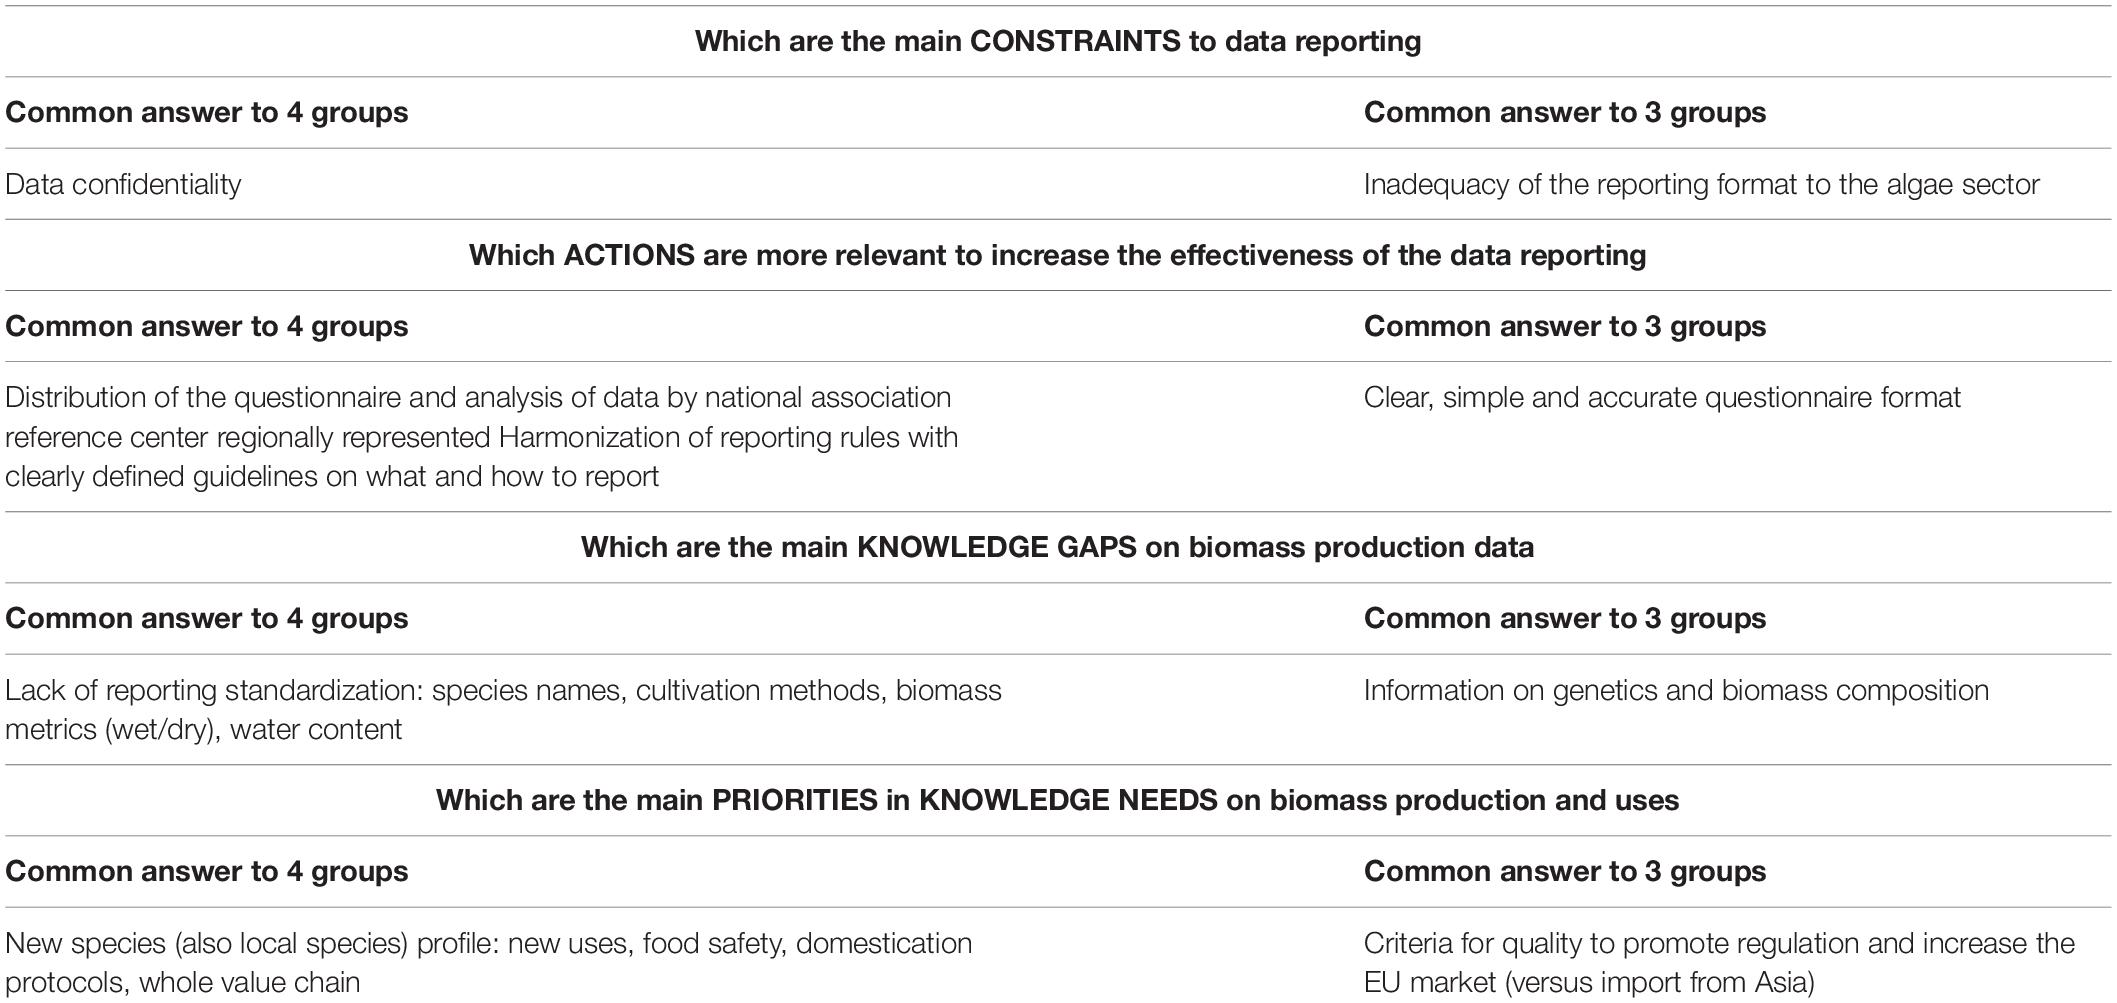
Task: Select Distribution of the questionnaire paragraph
Action: click(x=482, y=437)
